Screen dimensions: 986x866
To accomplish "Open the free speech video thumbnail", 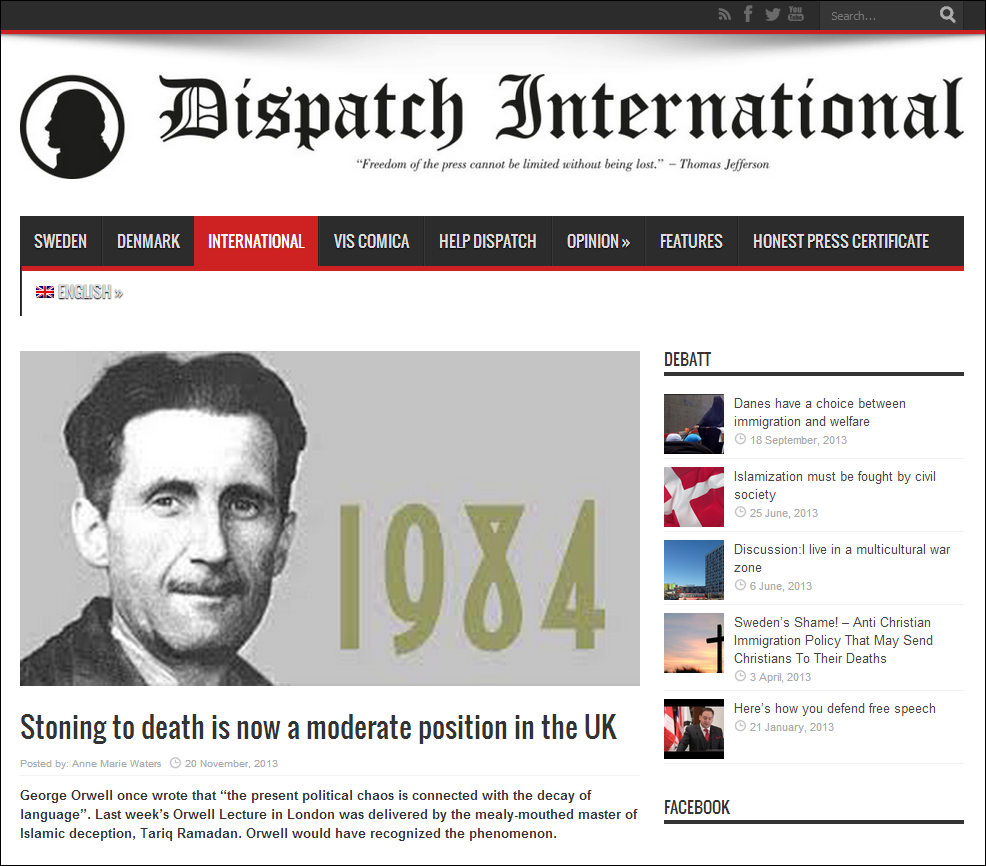I will [x=694, y=729].
